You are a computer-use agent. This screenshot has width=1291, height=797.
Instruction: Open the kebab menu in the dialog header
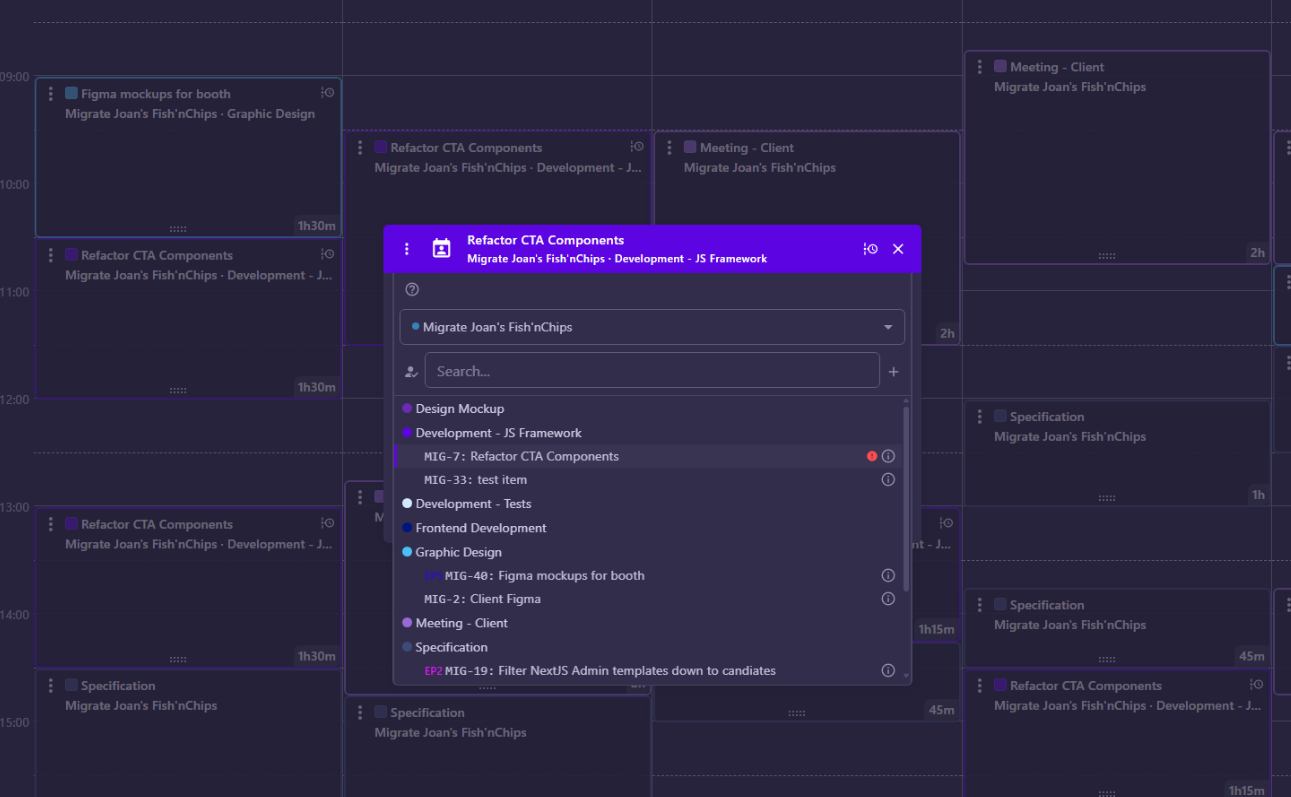coord(406,248)
